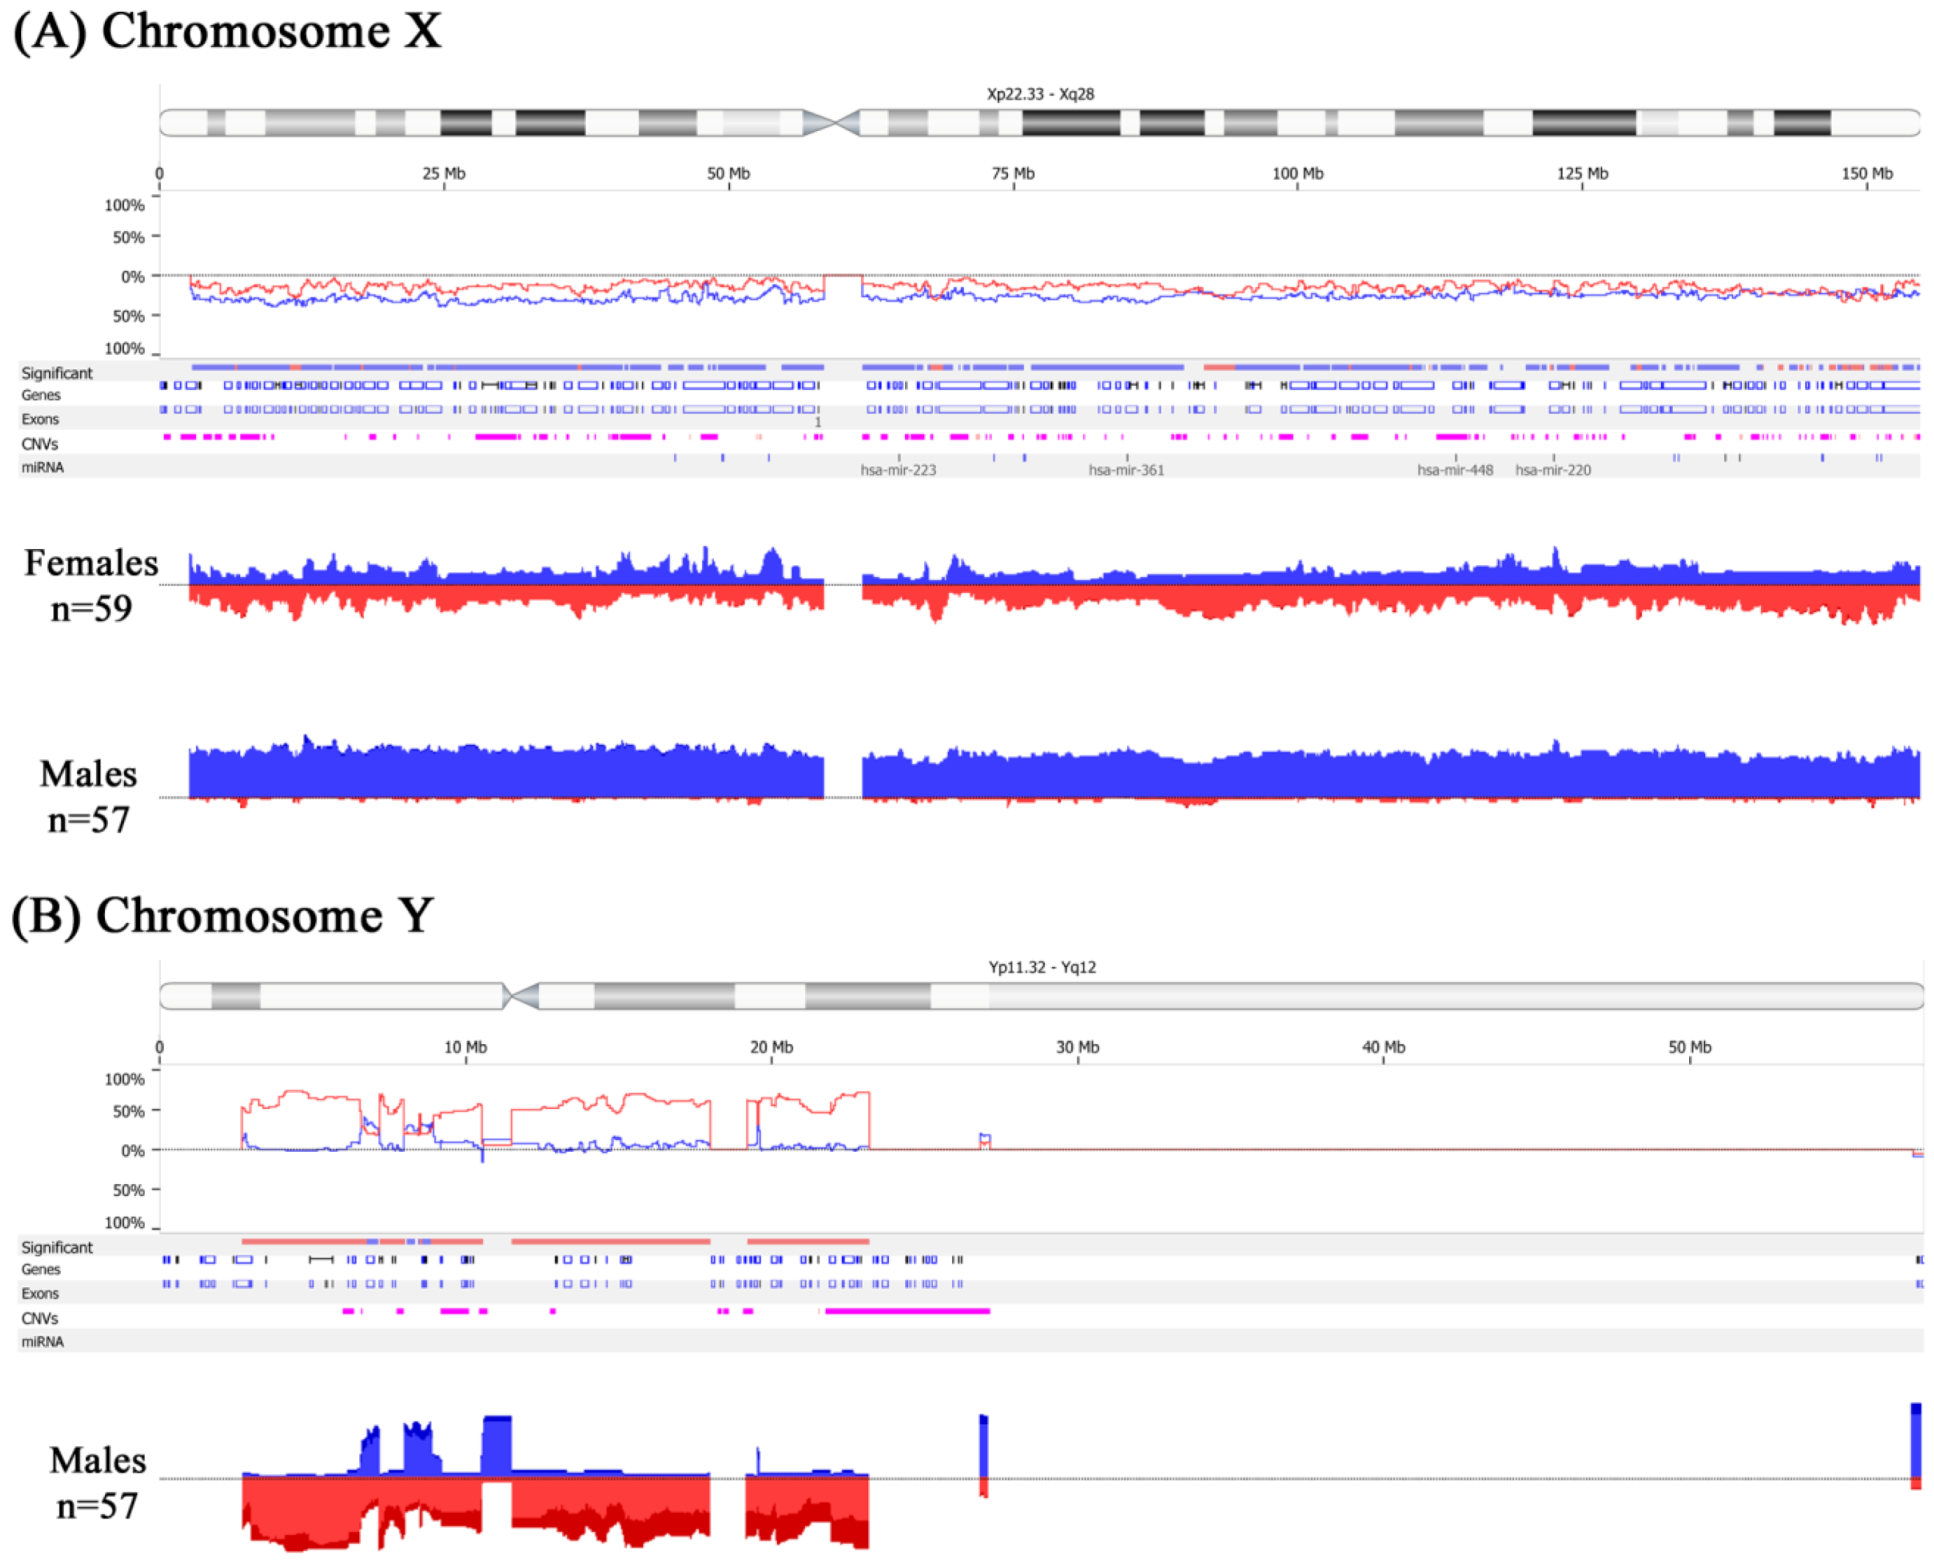Click the 25 Mb marker on chromosome X ruler

pos(443,174)
